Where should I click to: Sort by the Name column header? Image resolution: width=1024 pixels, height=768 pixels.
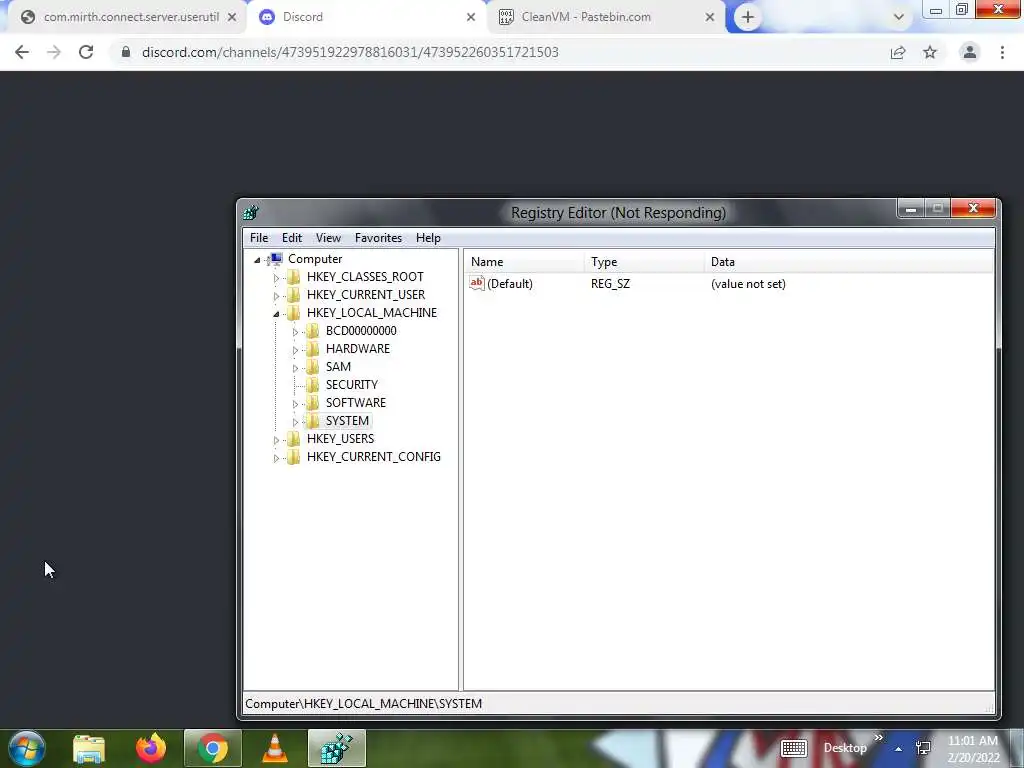point(525,262)
